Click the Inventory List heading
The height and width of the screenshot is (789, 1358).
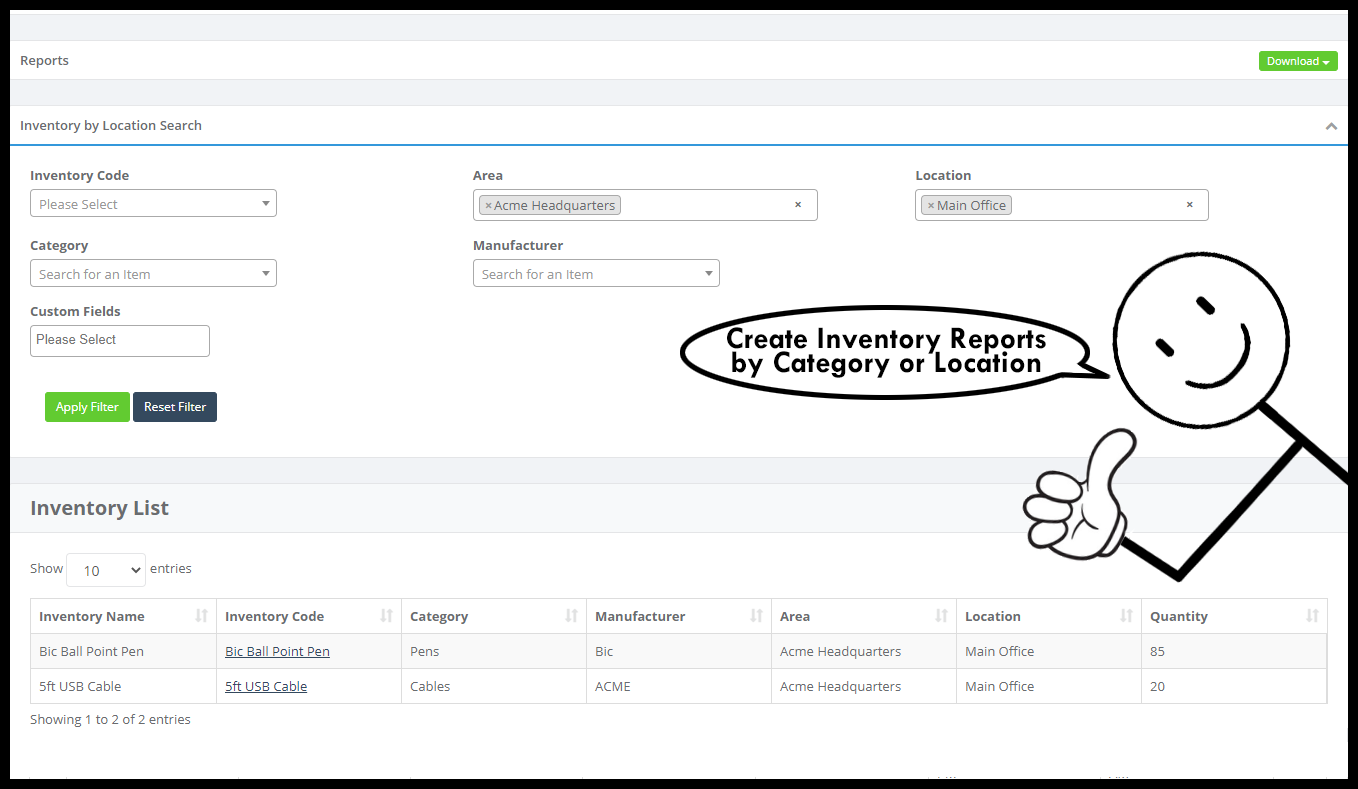coord(99,508)
